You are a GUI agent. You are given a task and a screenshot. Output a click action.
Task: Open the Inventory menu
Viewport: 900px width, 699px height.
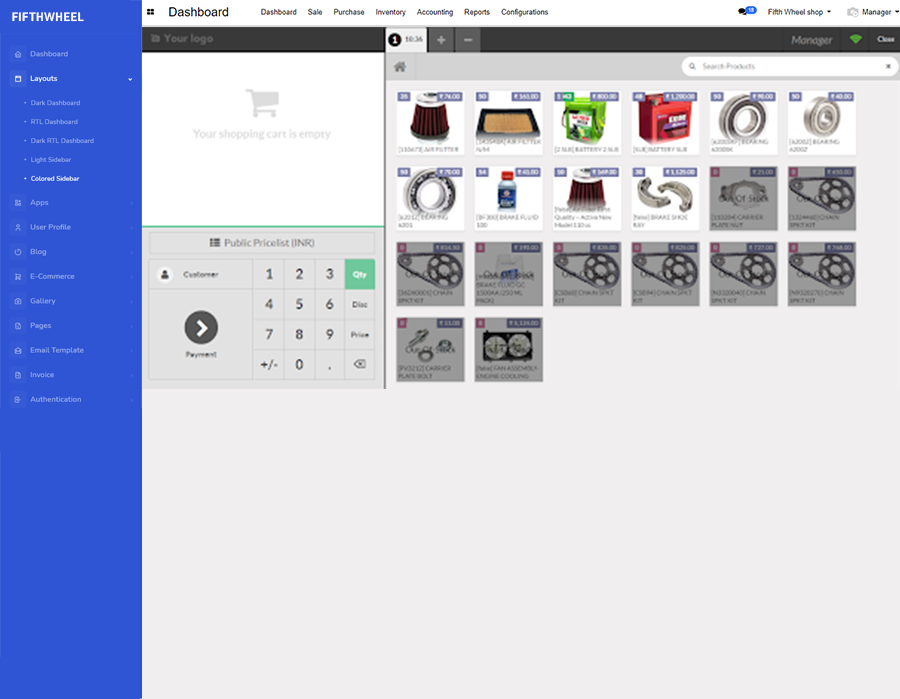pos(390,12)
